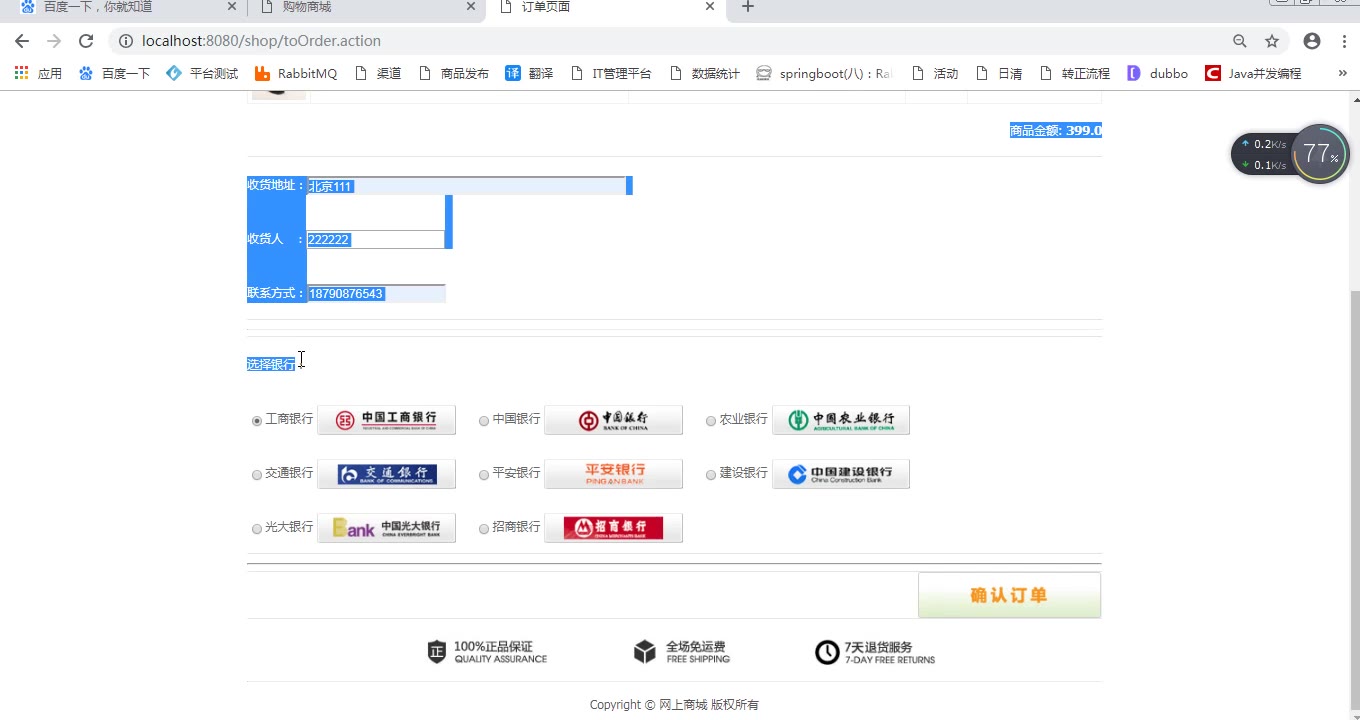
Task: Click the 交通银行 Bank of Communications logo
Action: [386, 474]
